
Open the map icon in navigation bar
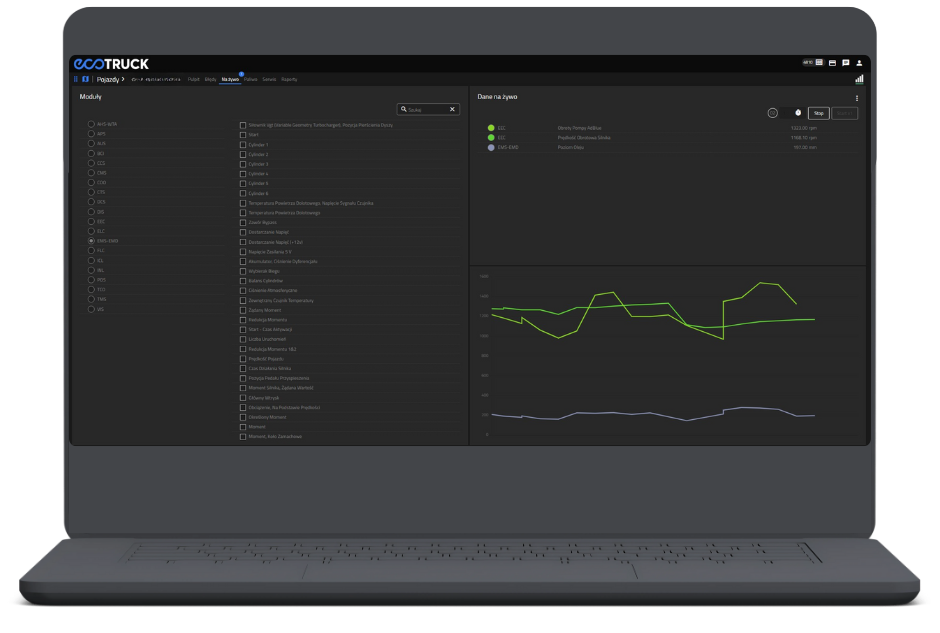coord(85,79)
